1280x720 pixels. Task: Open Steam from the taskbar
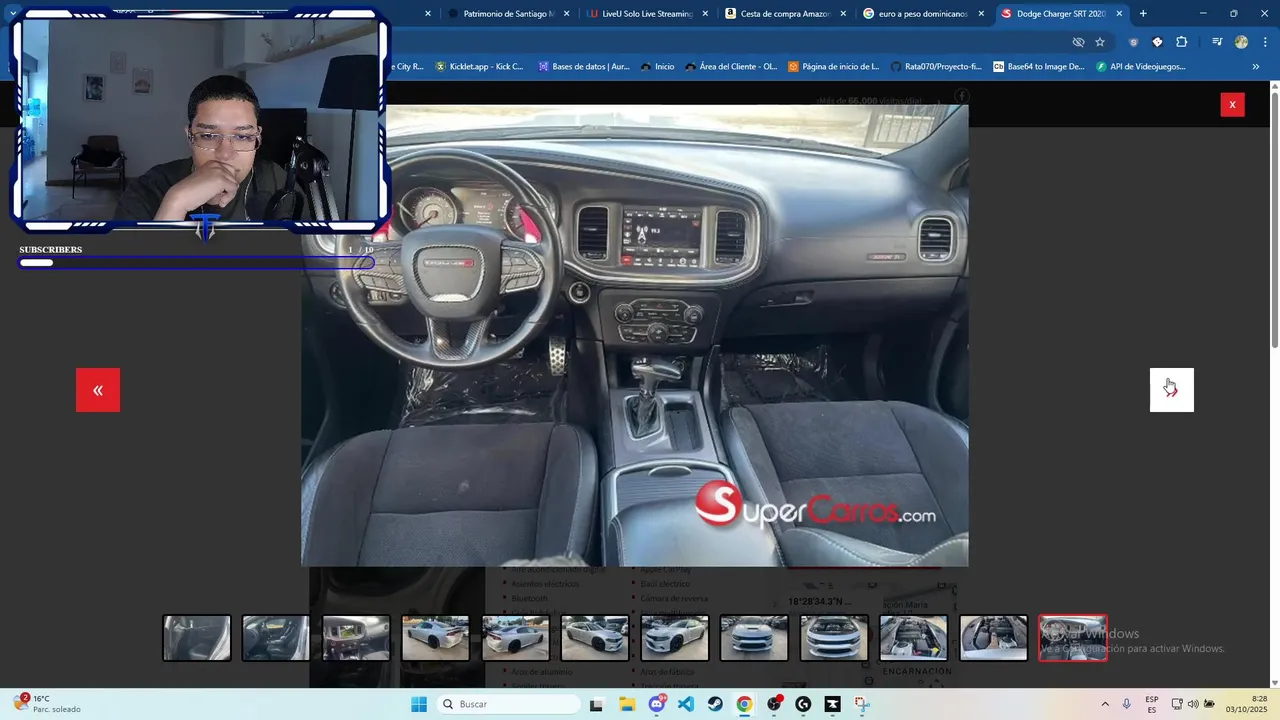point(715,704)
